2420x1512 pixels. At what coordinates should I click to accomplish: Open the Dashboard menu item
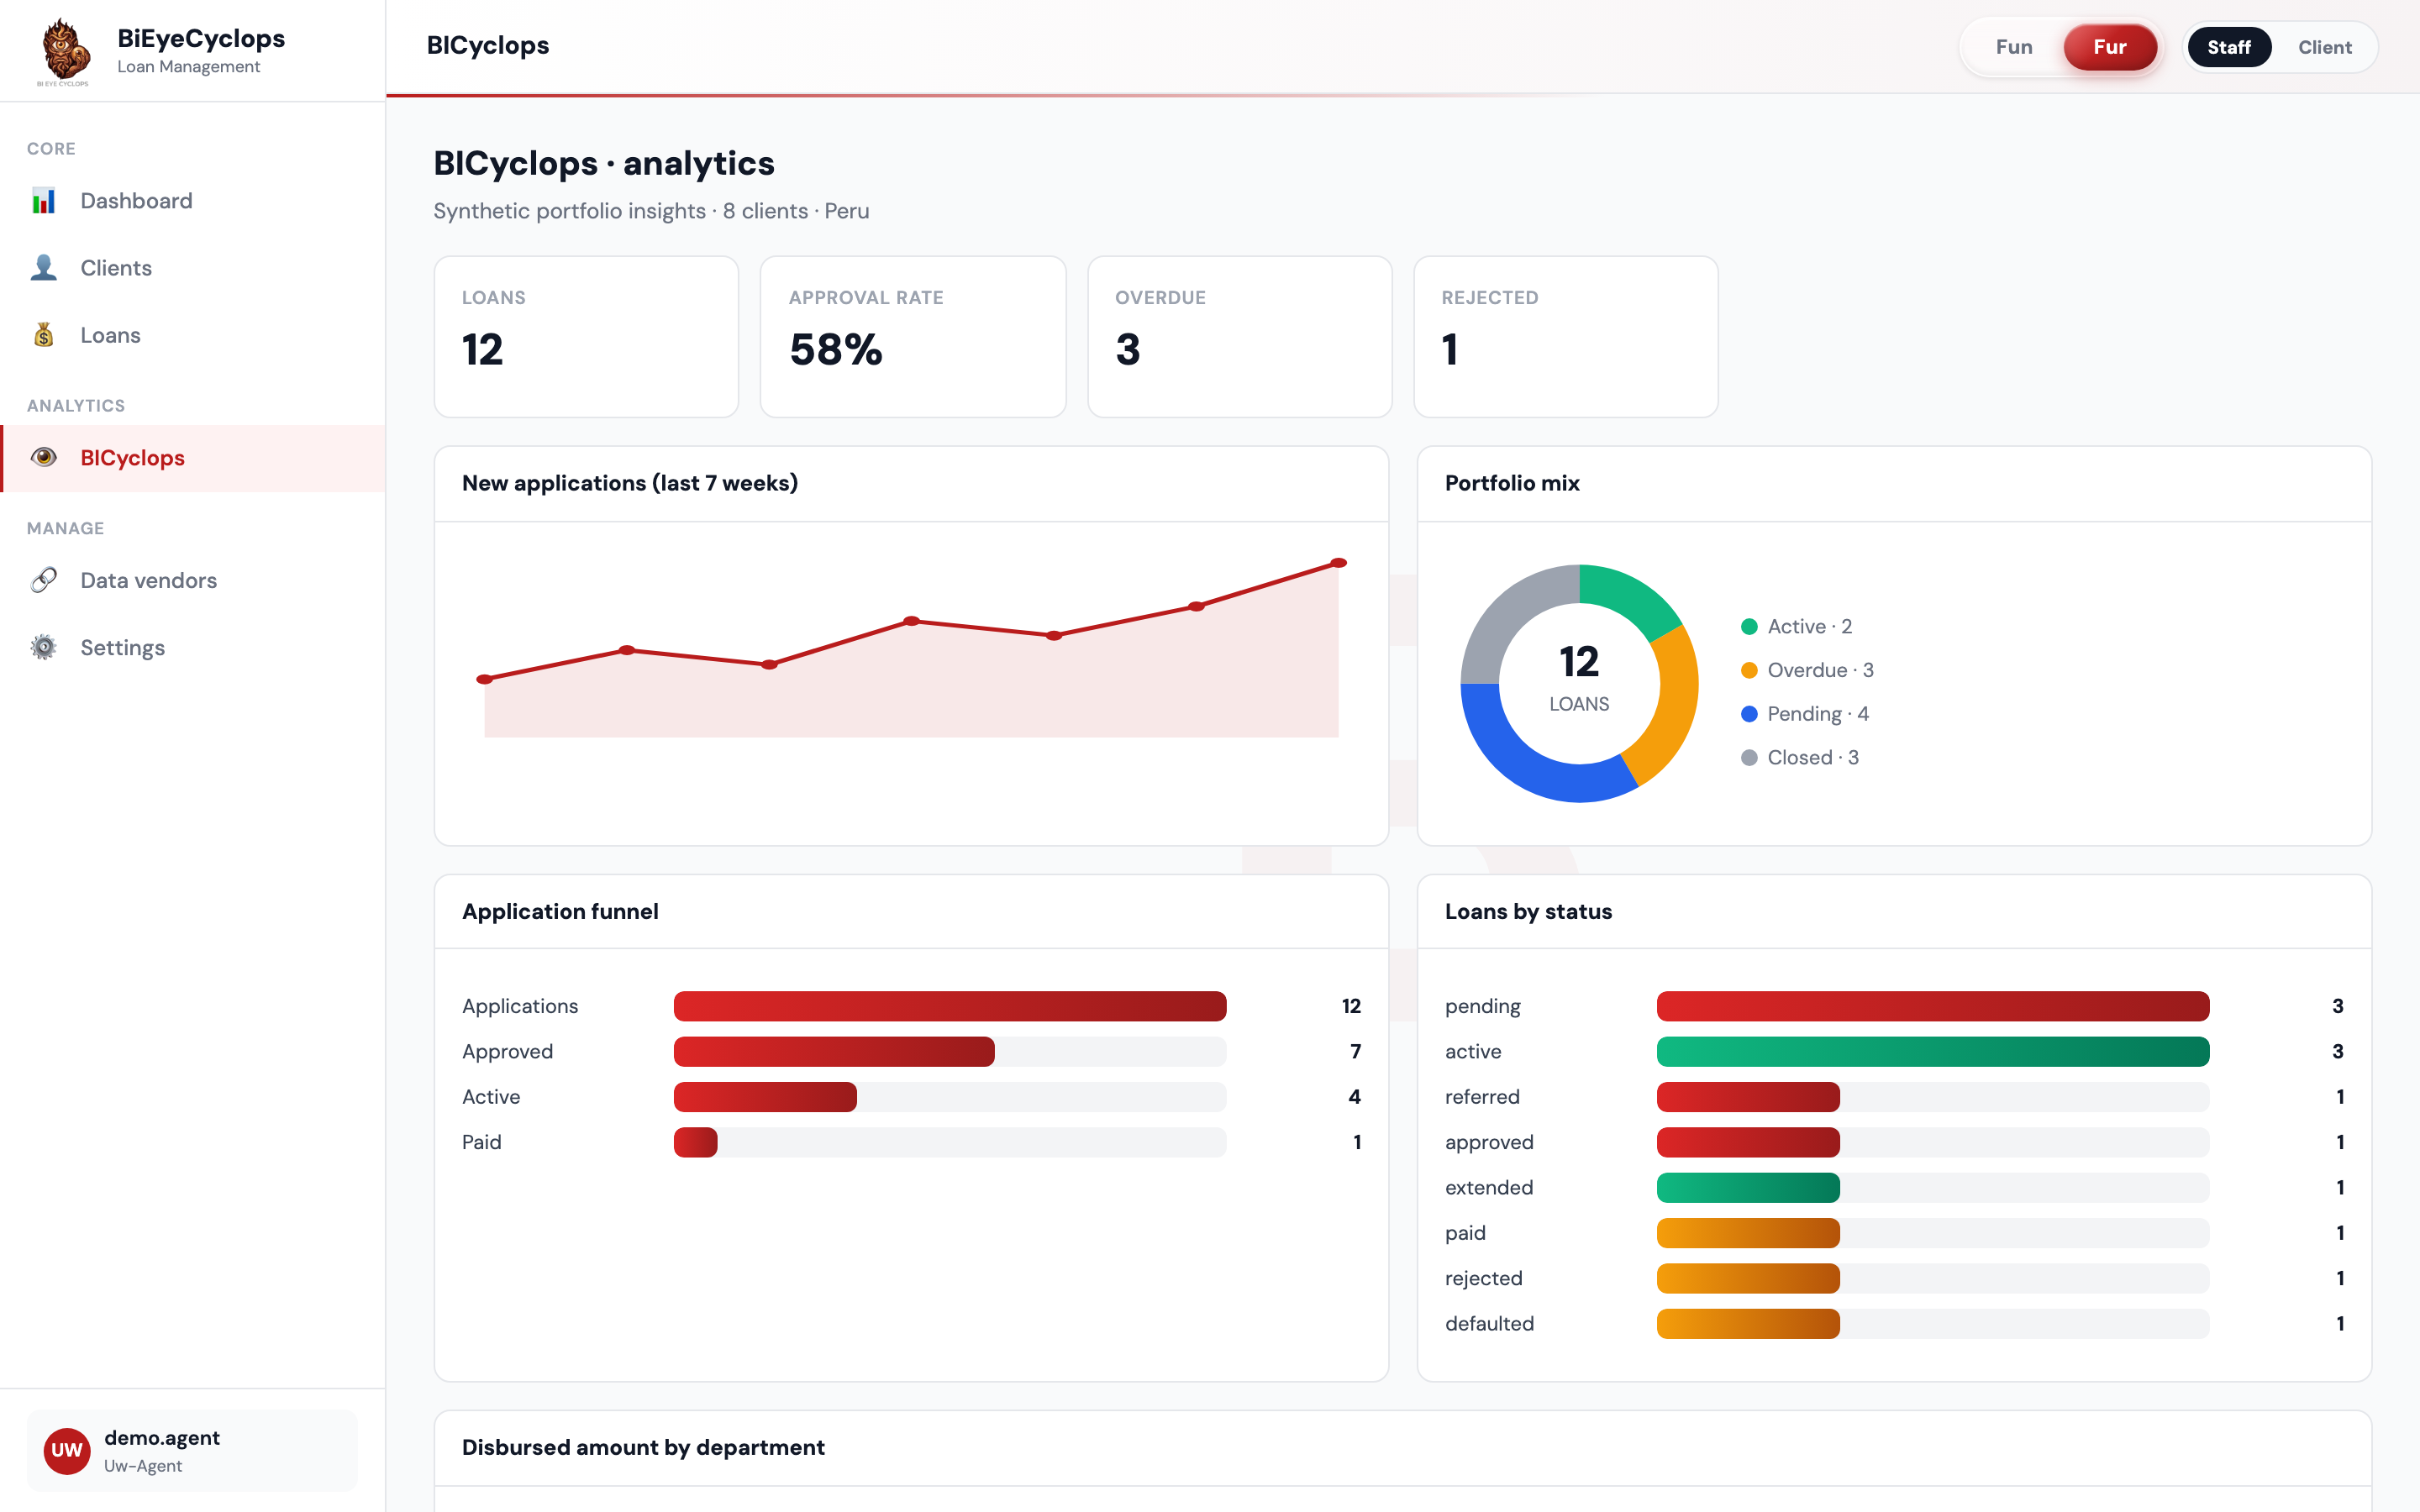pyautogui.click(x=193, y=201)
